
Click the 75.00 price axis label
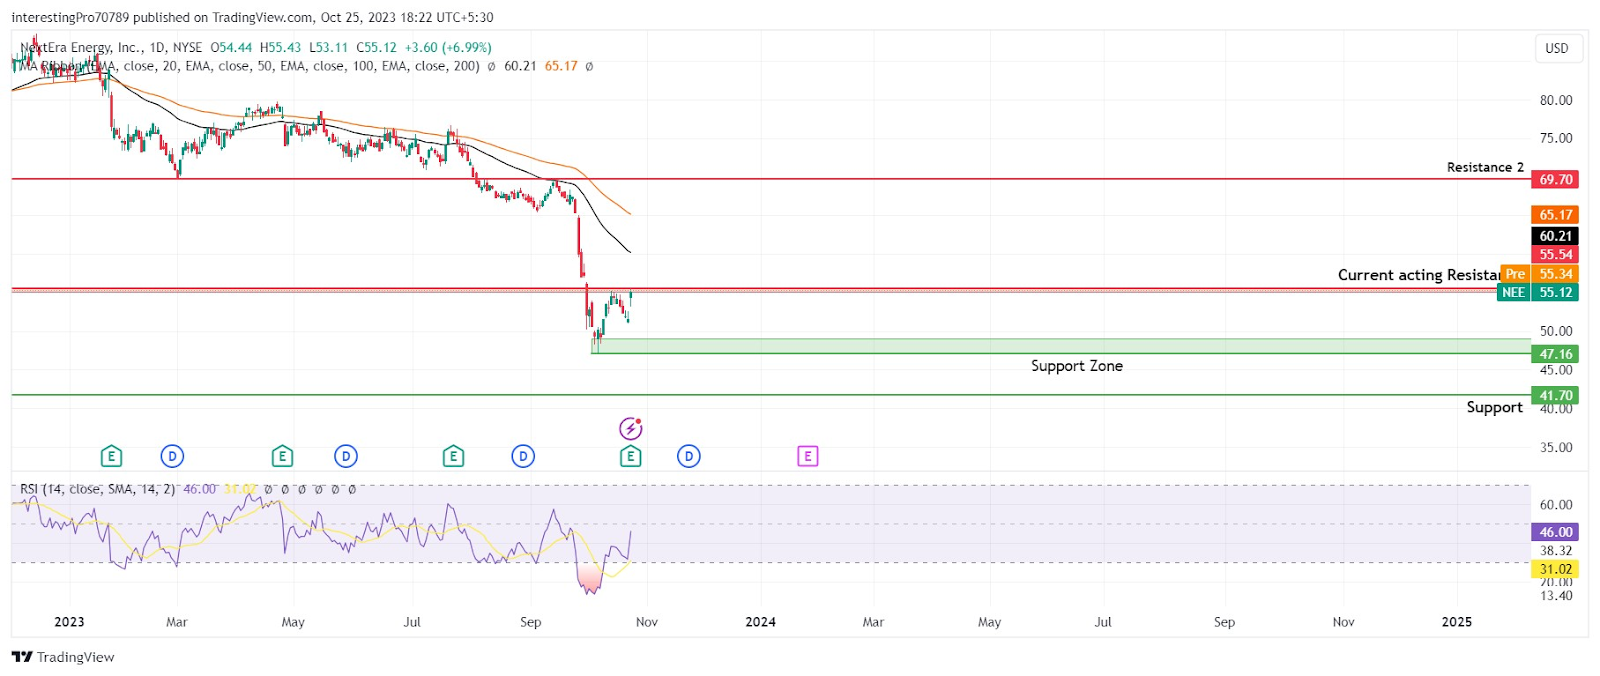coord(1556,138)
